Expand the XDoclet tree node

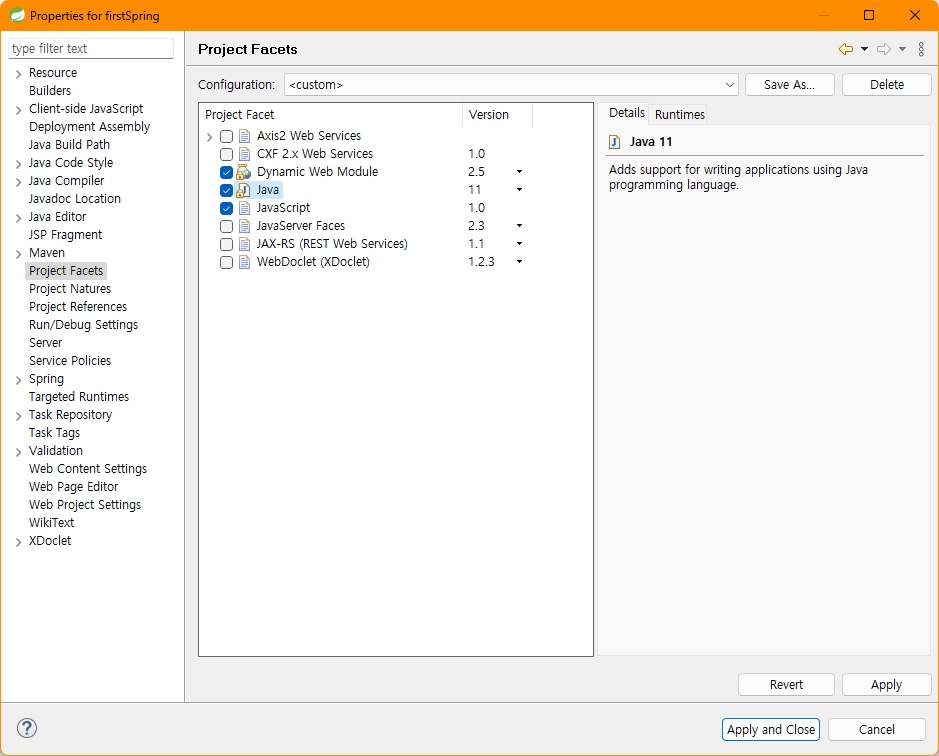[19, 542]
